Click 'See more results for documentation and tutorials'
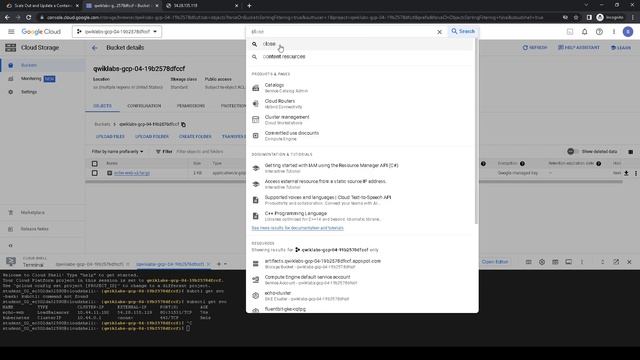Screen dimensions: 640x360 [297, 228]
